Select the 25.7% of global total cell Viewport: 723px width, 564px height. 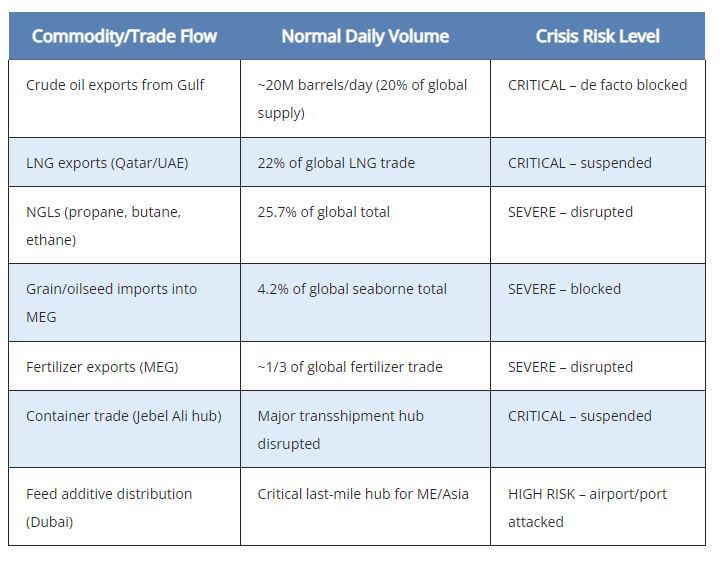click(x=324, y=212)
